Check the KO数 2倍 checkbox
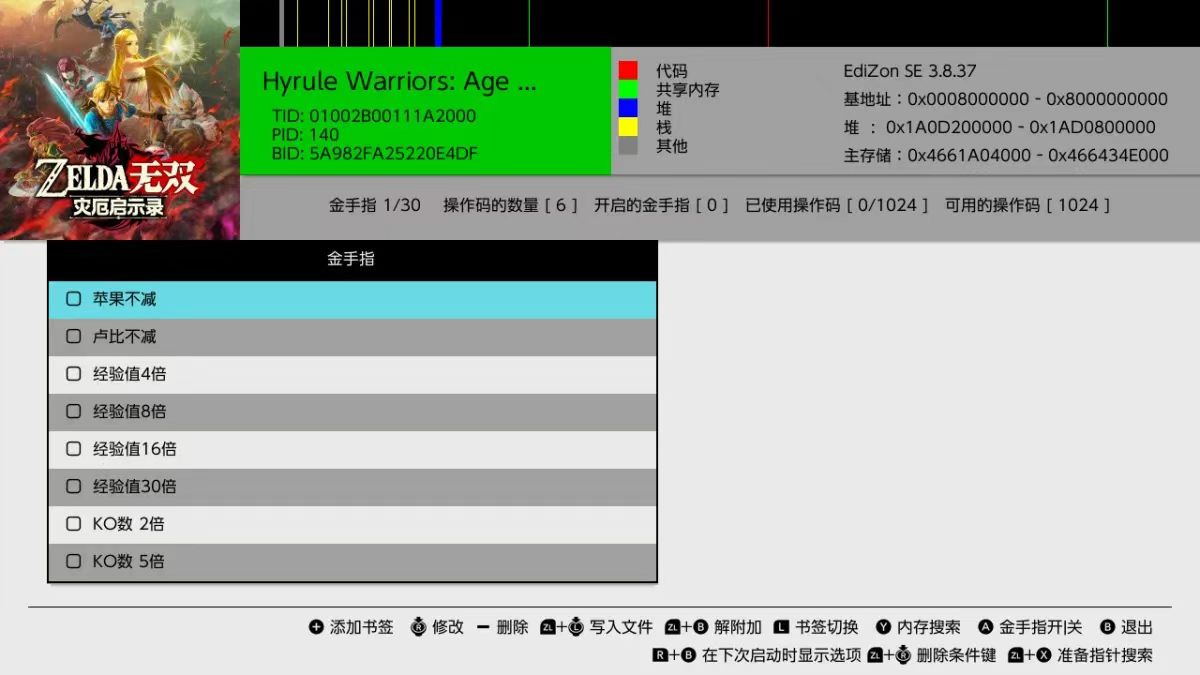Viewport: 1200px width, 675px height. click(x=73, y=524)
